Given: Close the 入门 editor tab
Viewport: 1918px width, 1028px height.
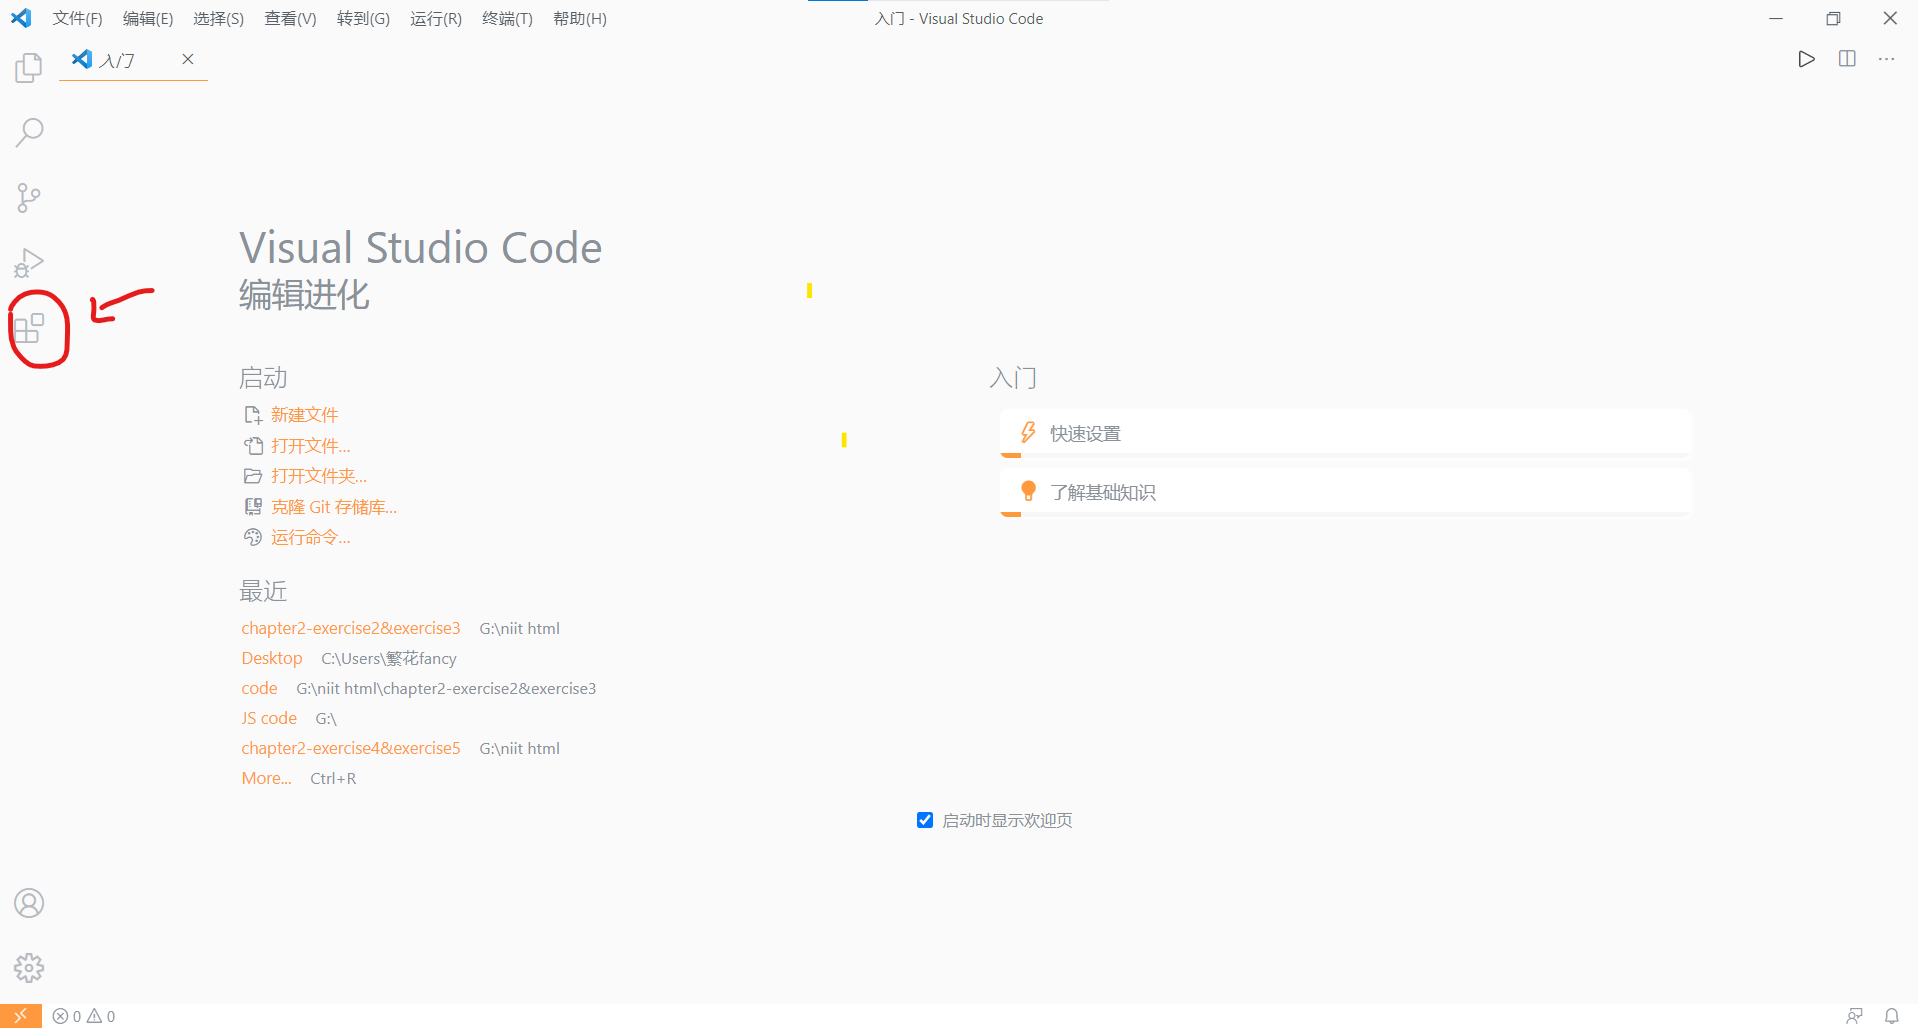Looking at the screenshot, I should [x=187, y=59].
